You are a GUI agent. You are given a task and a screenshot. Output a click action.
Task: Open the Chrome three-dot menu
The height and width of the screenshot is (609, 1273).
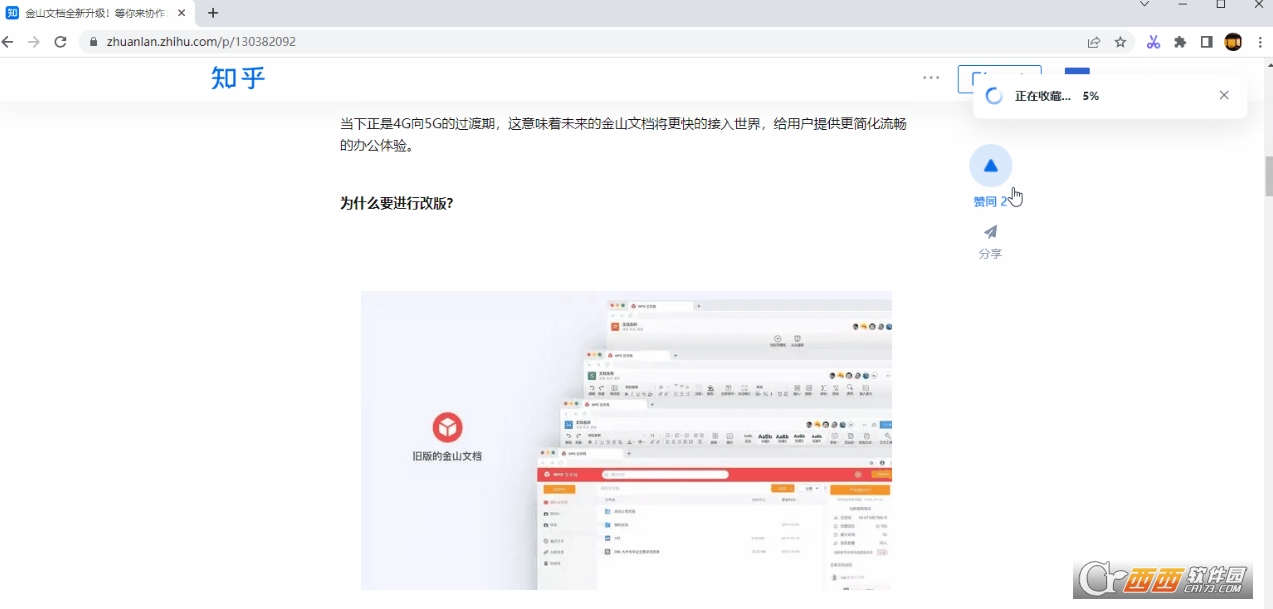[1259, 42]
